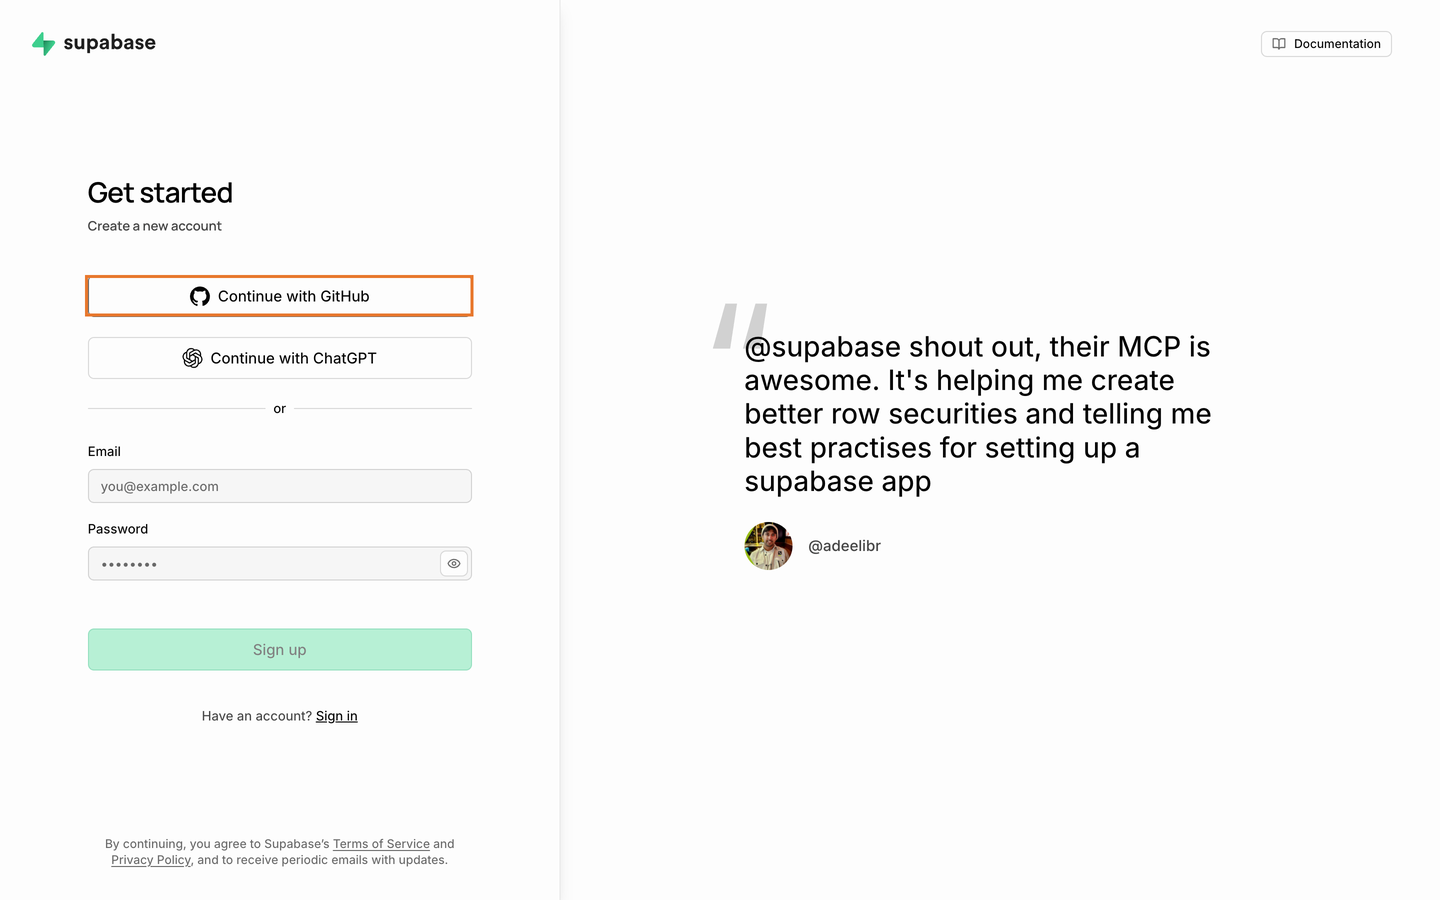The height and width of the screenshot is (900, 1440).
Task: Click the Supabase lightning bolt logo
Action: tap(43, 43)
